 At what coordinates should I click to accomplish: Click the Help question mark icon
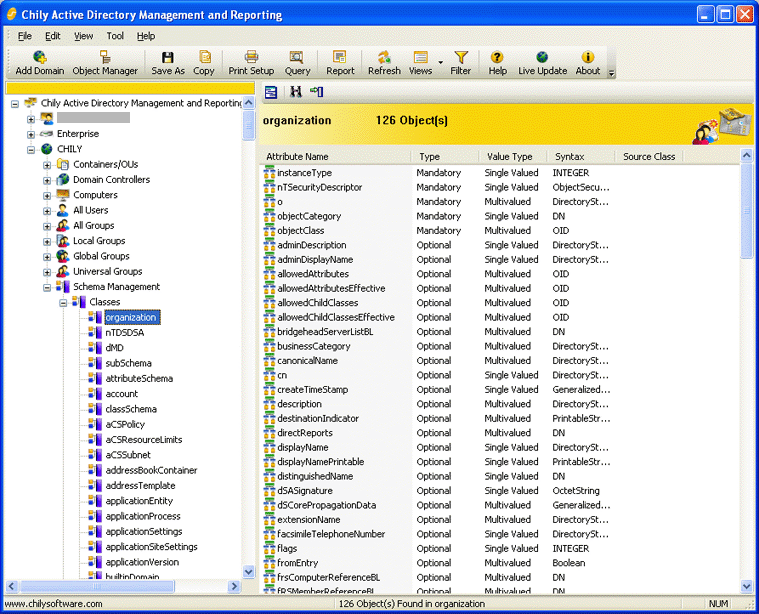[x=497, y=63]
